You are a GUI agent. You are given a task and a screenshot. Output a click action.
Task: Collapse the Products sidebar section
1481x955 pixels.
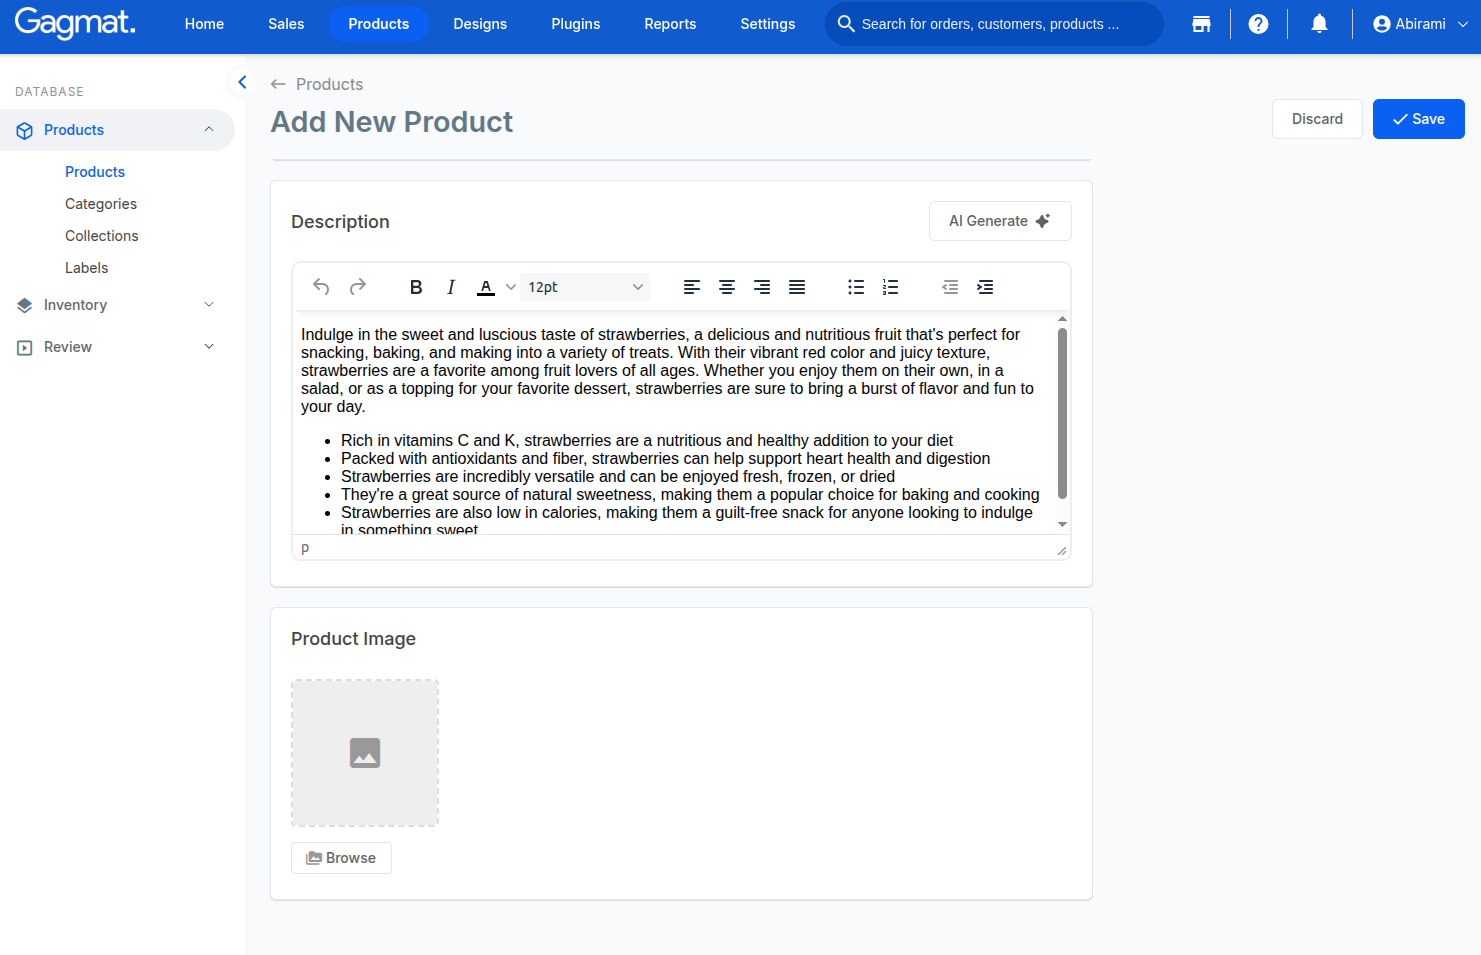(x=209, y=130)
